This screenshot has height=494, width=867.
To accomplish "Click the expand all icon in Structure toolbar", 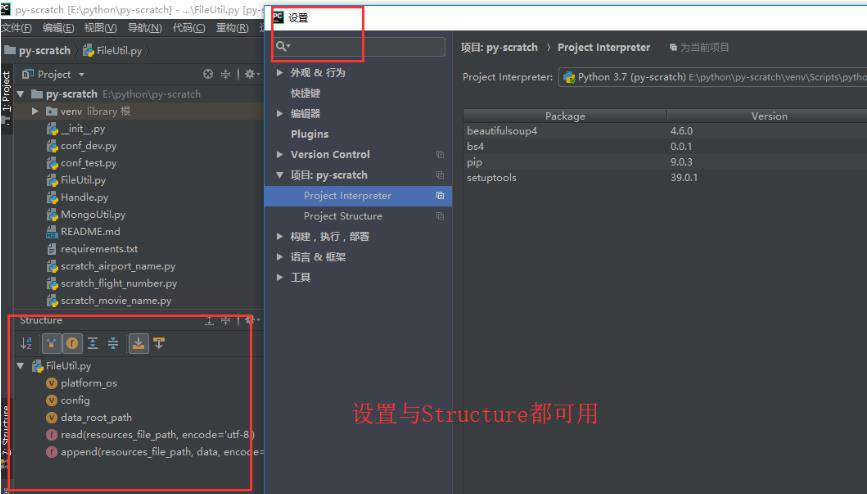I will tap(93, 344).
